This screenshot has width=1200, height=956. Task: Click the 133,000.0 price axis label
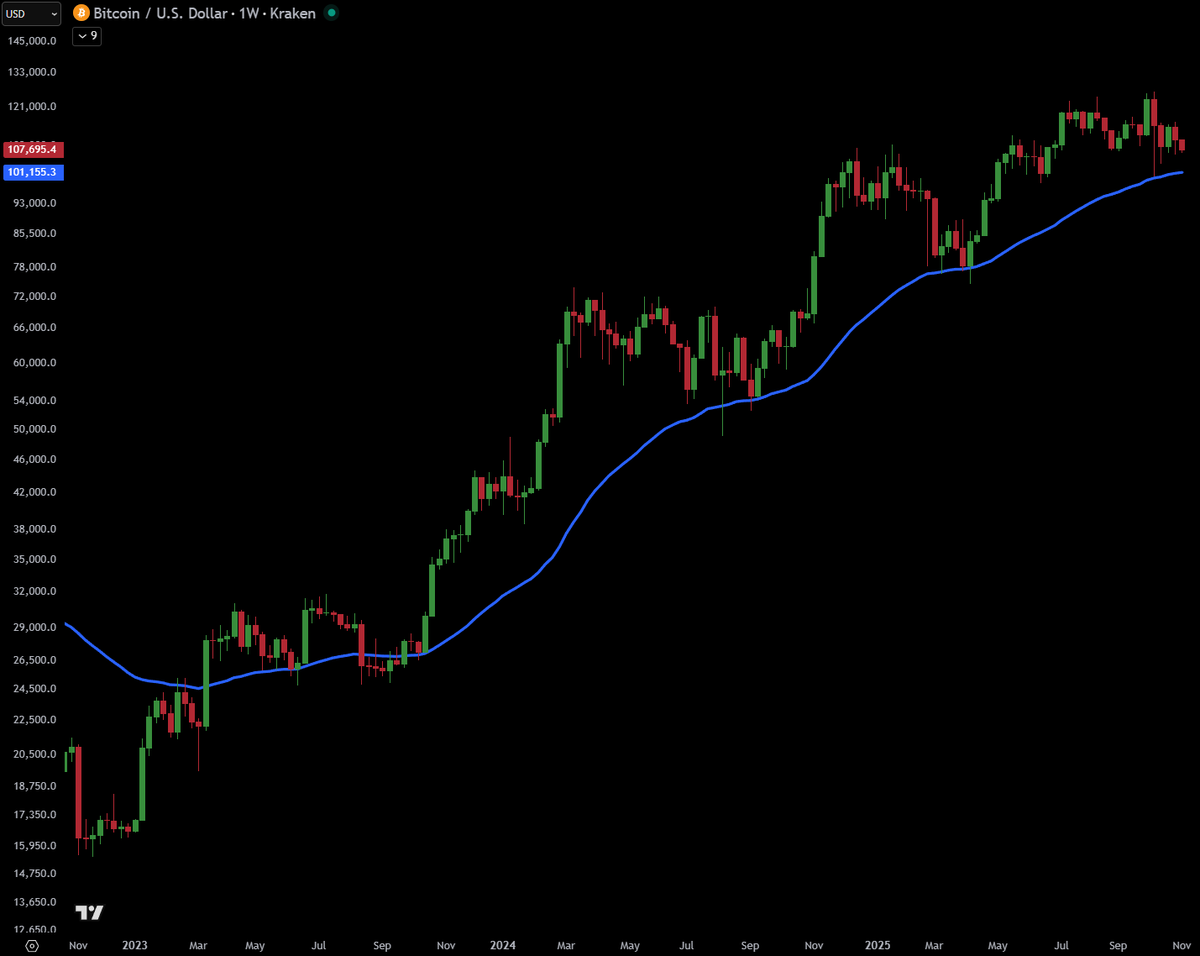32,72
